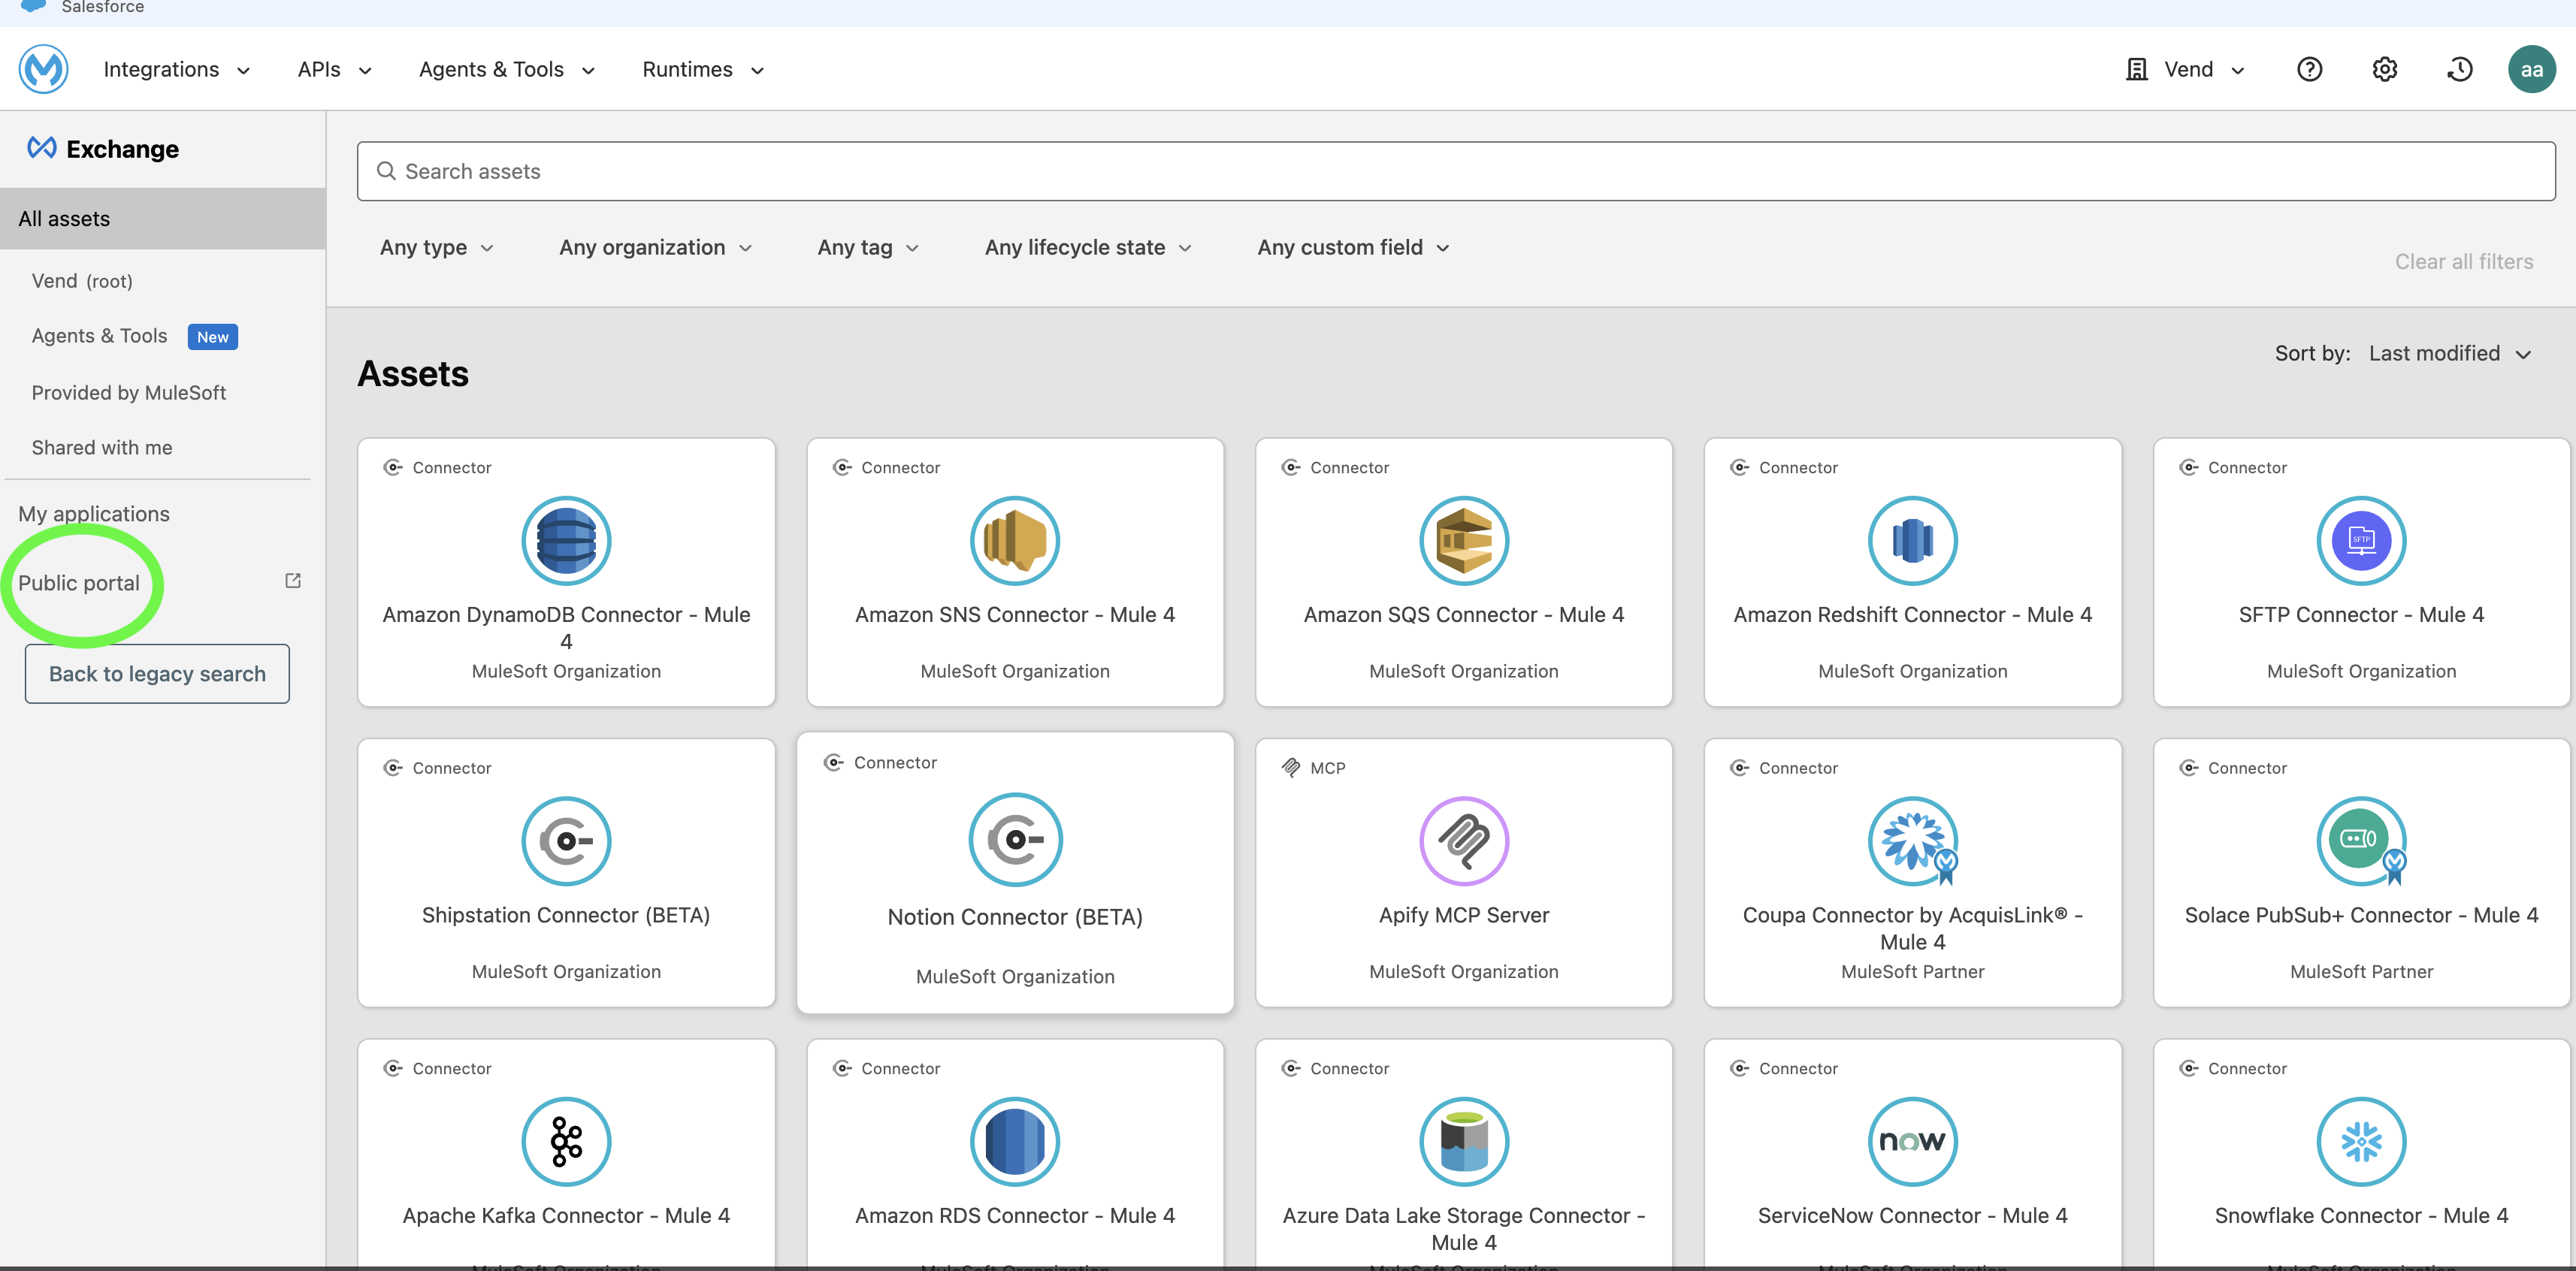Click the Back to legacy search button

pos(157,673)
